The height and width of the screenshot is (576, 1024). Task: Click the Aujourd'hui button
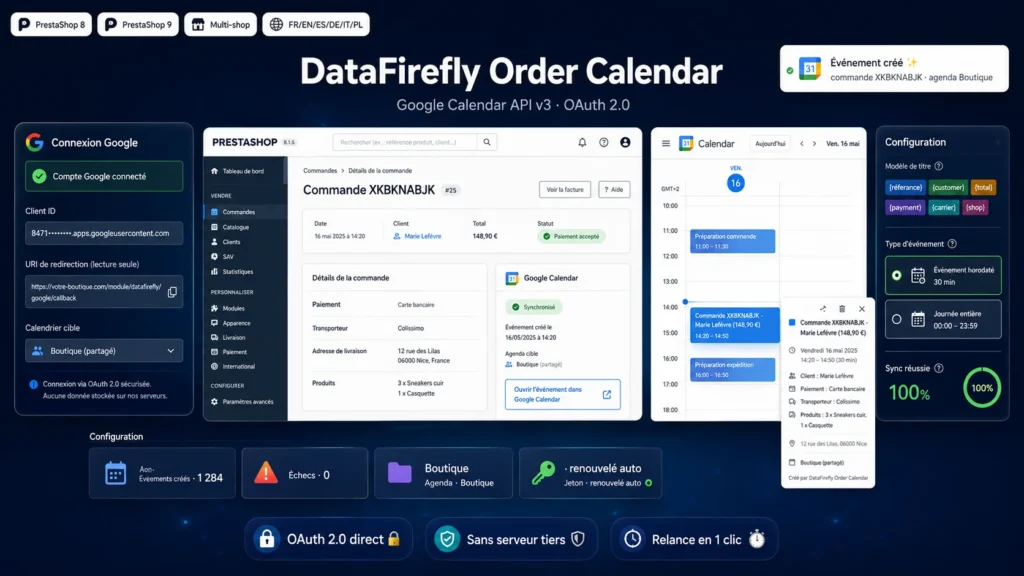tap(770, 144)
